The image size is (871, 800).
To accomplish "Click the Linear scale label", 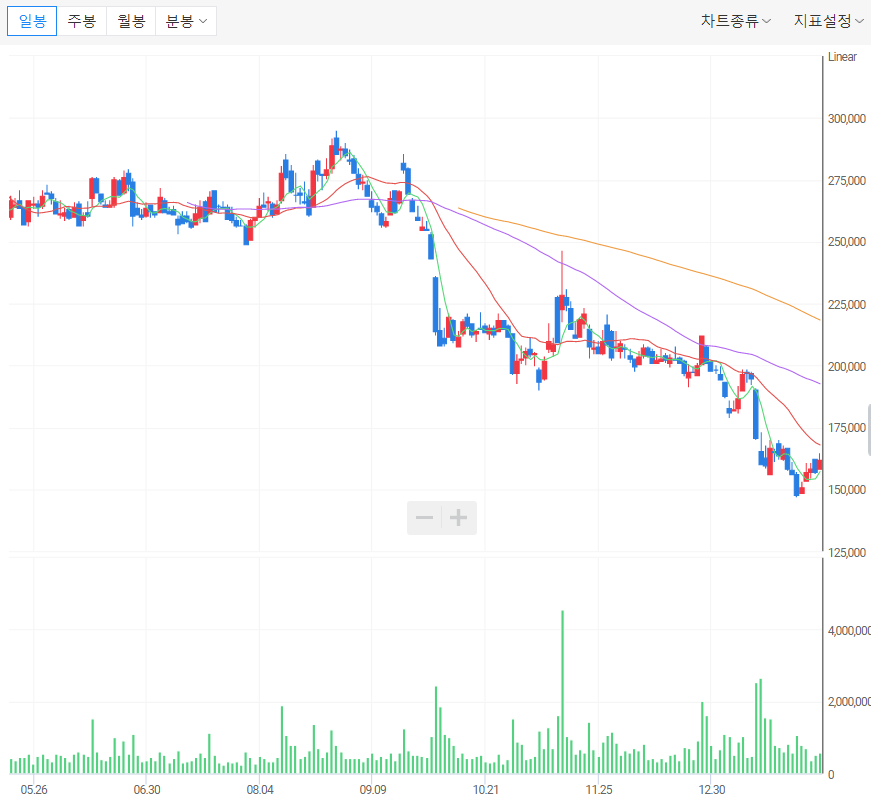I will (842, 57).
